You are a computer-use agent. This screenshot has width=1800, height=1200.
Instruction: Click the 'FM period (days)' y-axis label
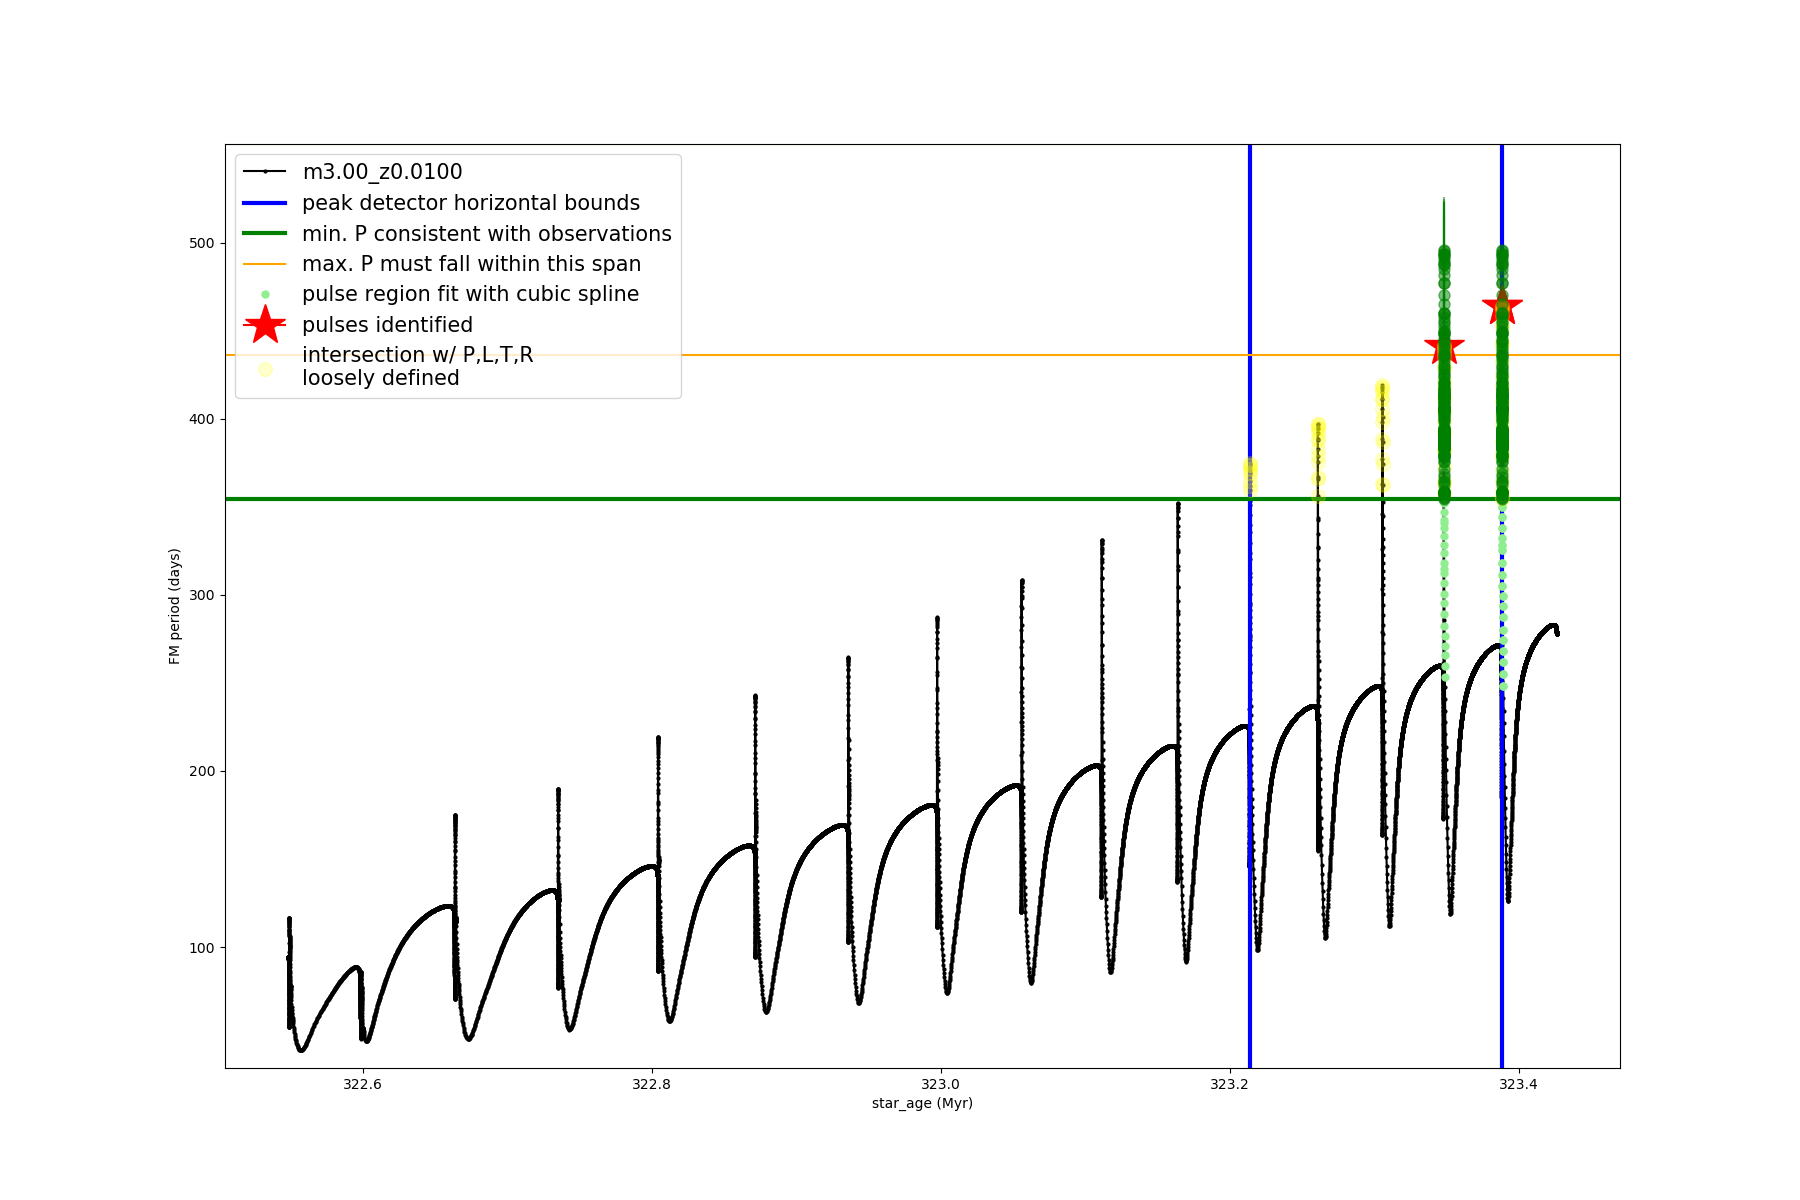coord(175,606)
